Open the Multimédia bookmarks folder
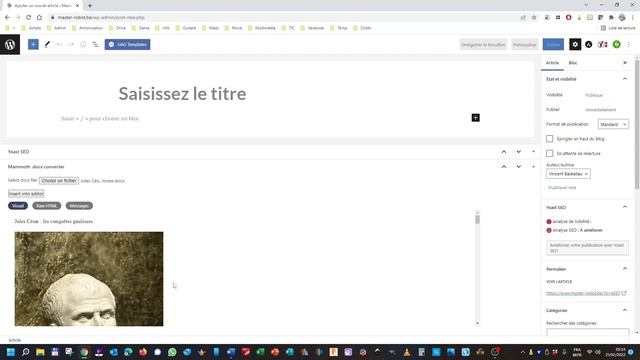The image size is (640, 360). (x=262, y=28)
